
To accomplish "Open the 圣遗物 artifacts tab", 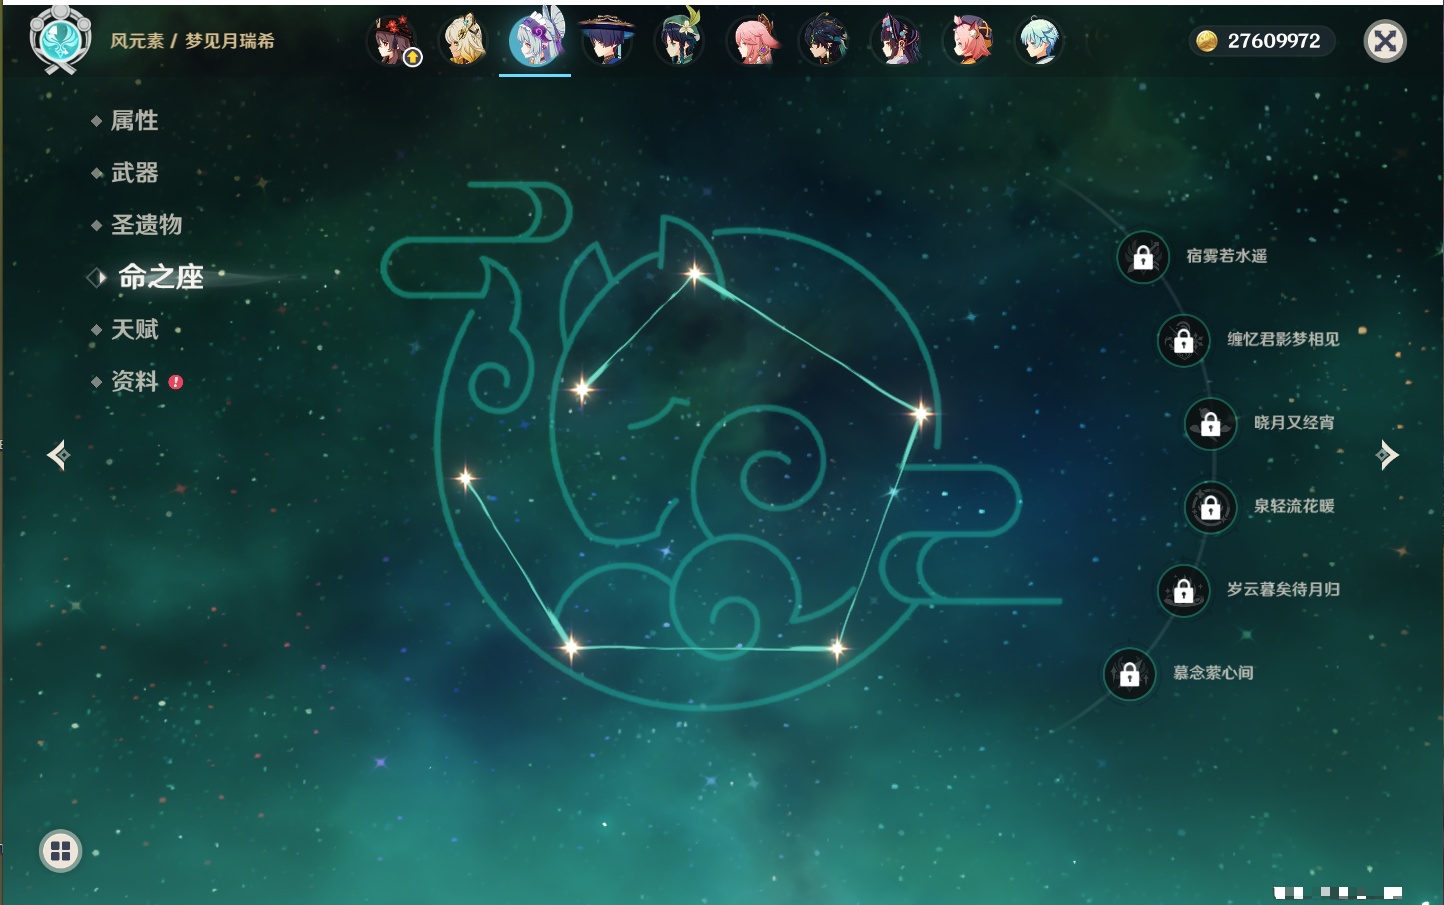I will (x=146, y=225).
